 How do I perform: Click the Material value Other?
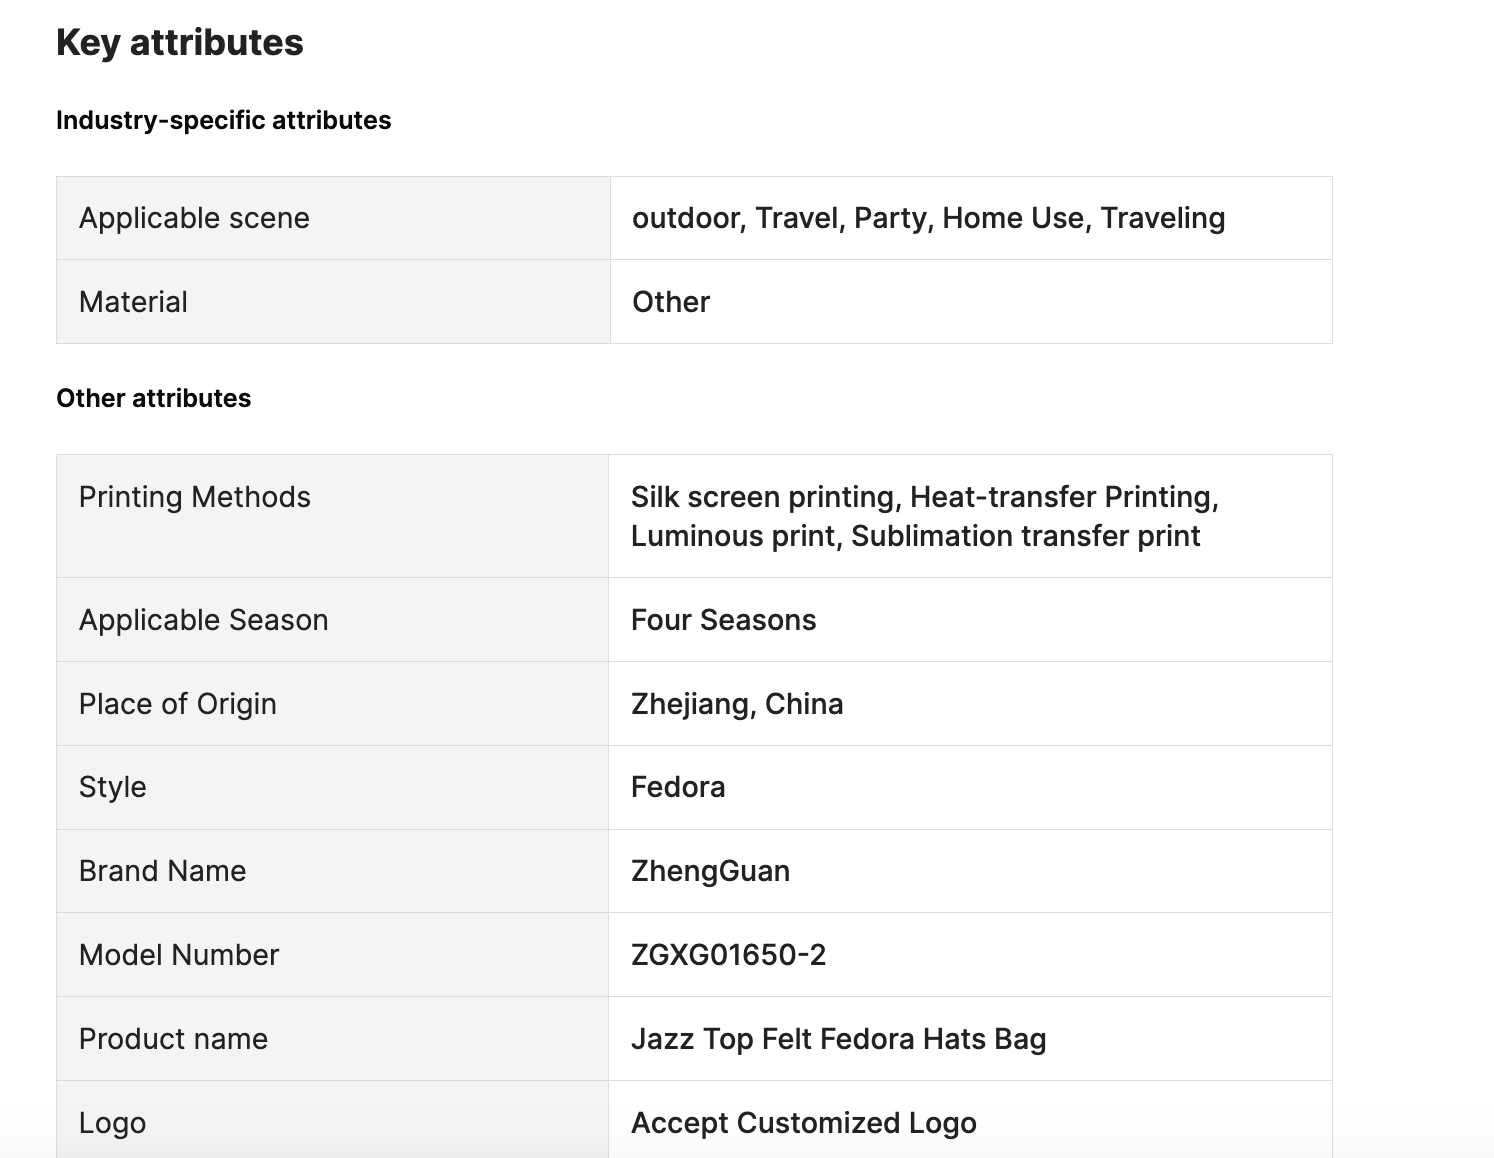coord(671,302)
